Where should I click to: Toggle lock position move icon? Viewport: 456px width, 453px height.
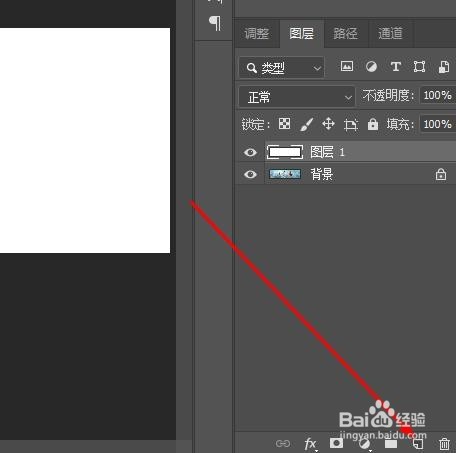(328, 124)
